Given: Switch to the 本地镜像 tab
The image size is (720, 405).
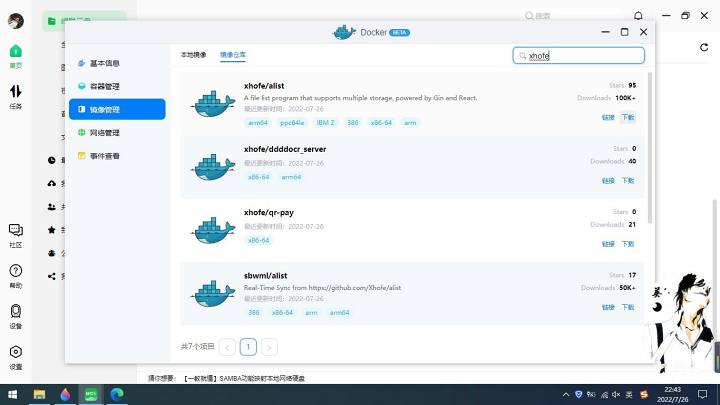Looking at the screenshot, I should [193, 55].
